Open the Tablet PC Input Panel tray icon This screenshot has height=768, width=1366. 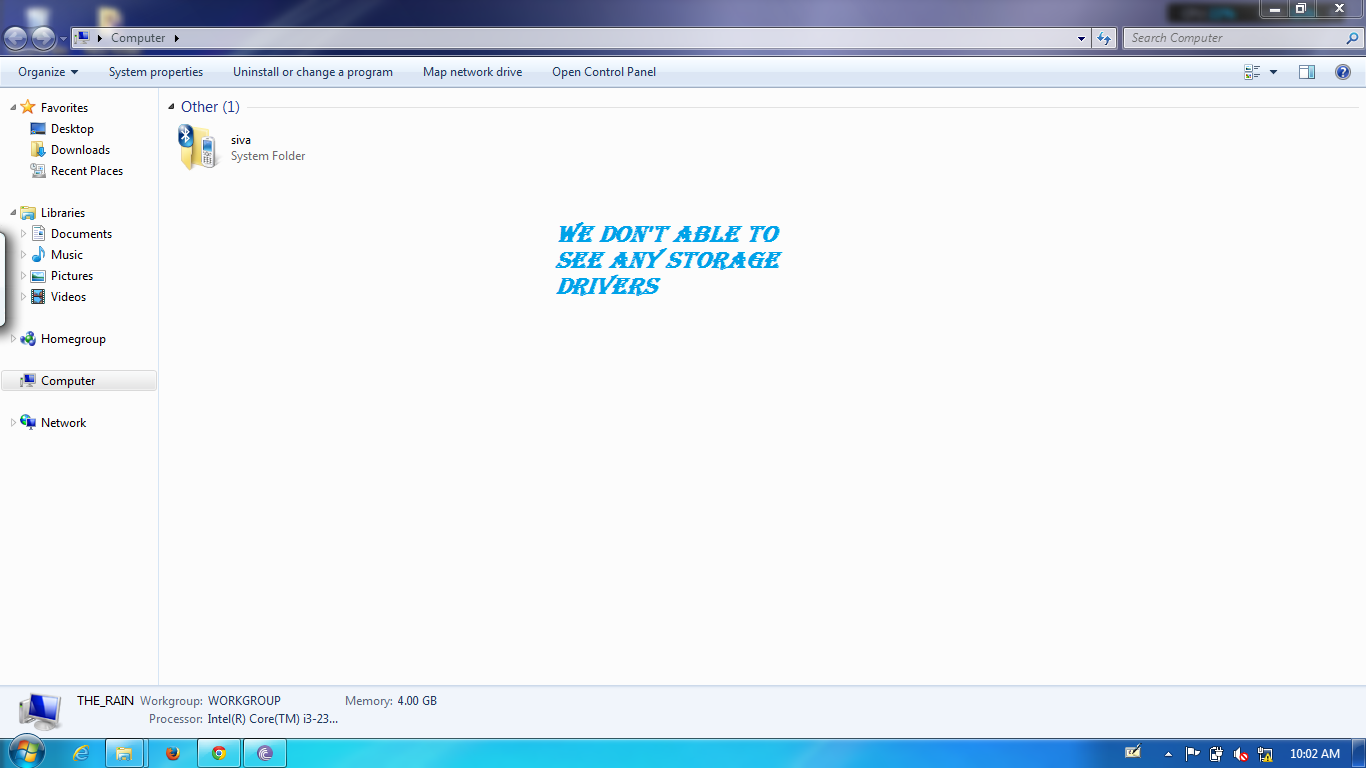coord(1133,753)
